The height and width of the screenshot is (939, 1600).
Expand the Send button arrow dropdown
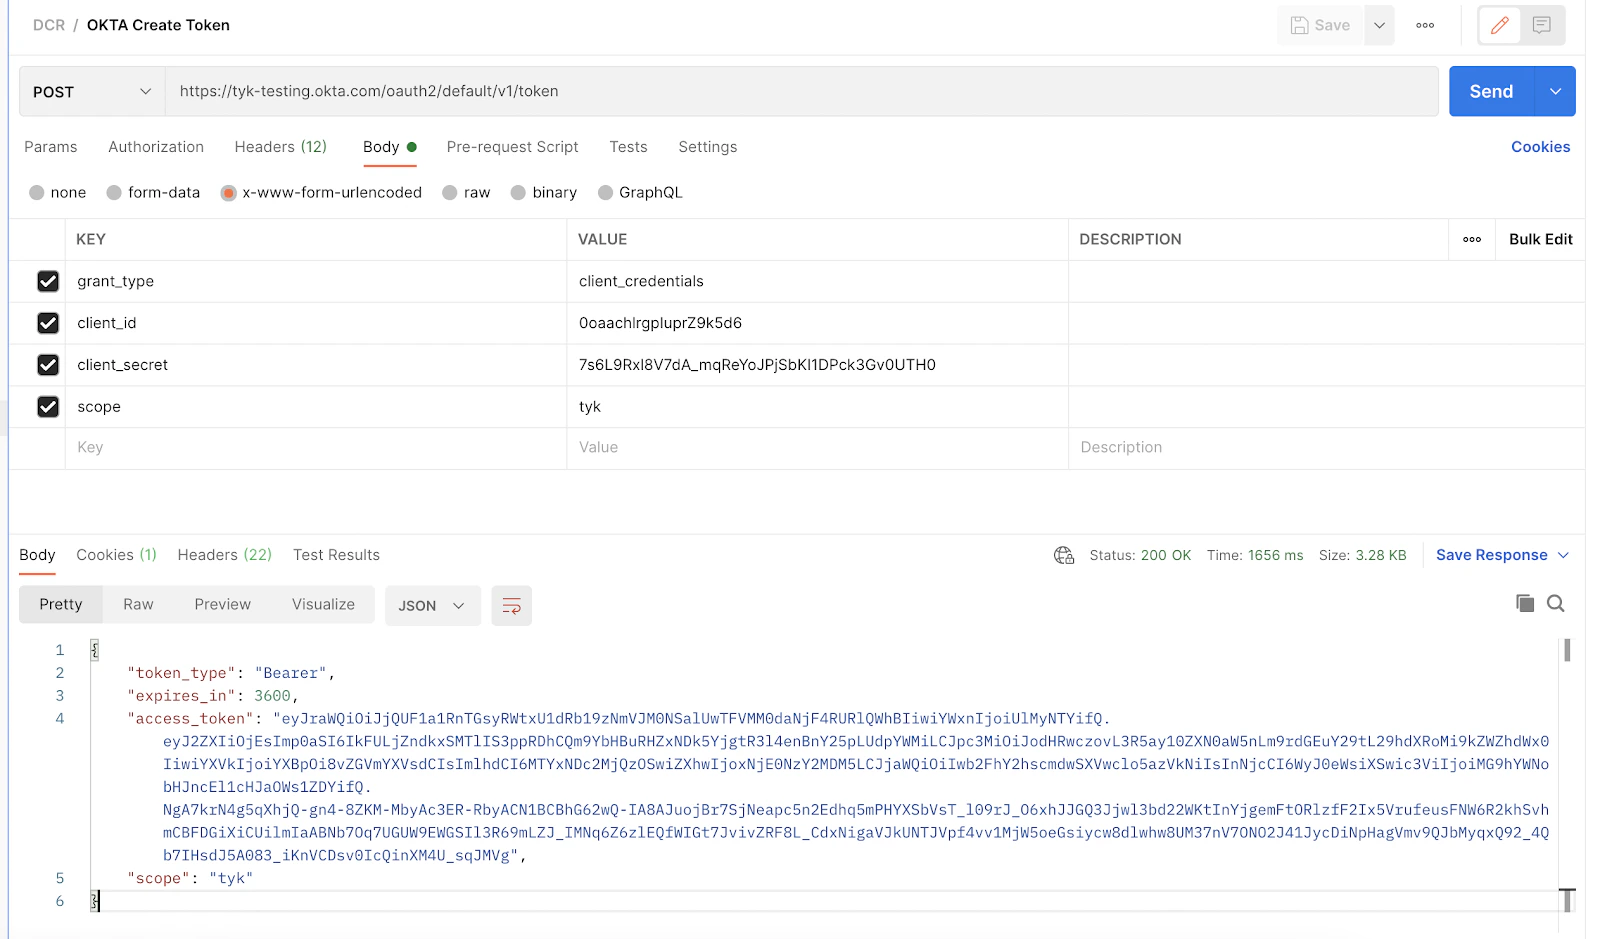point(1555,91)
